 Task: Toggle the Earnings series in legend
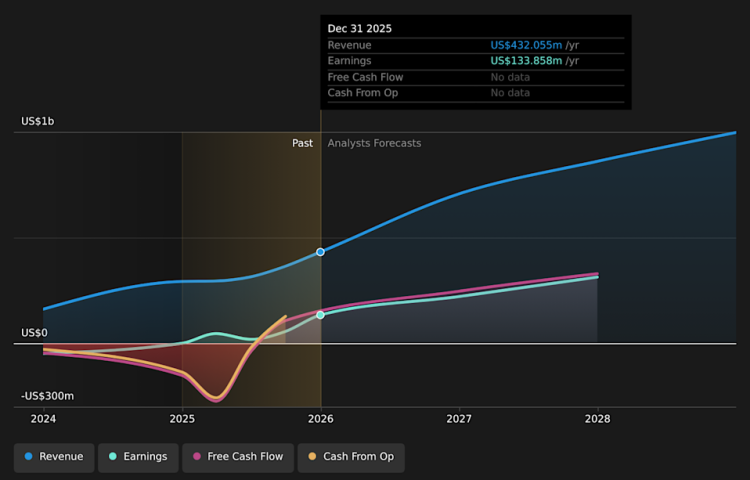click(x=138, y=457)
